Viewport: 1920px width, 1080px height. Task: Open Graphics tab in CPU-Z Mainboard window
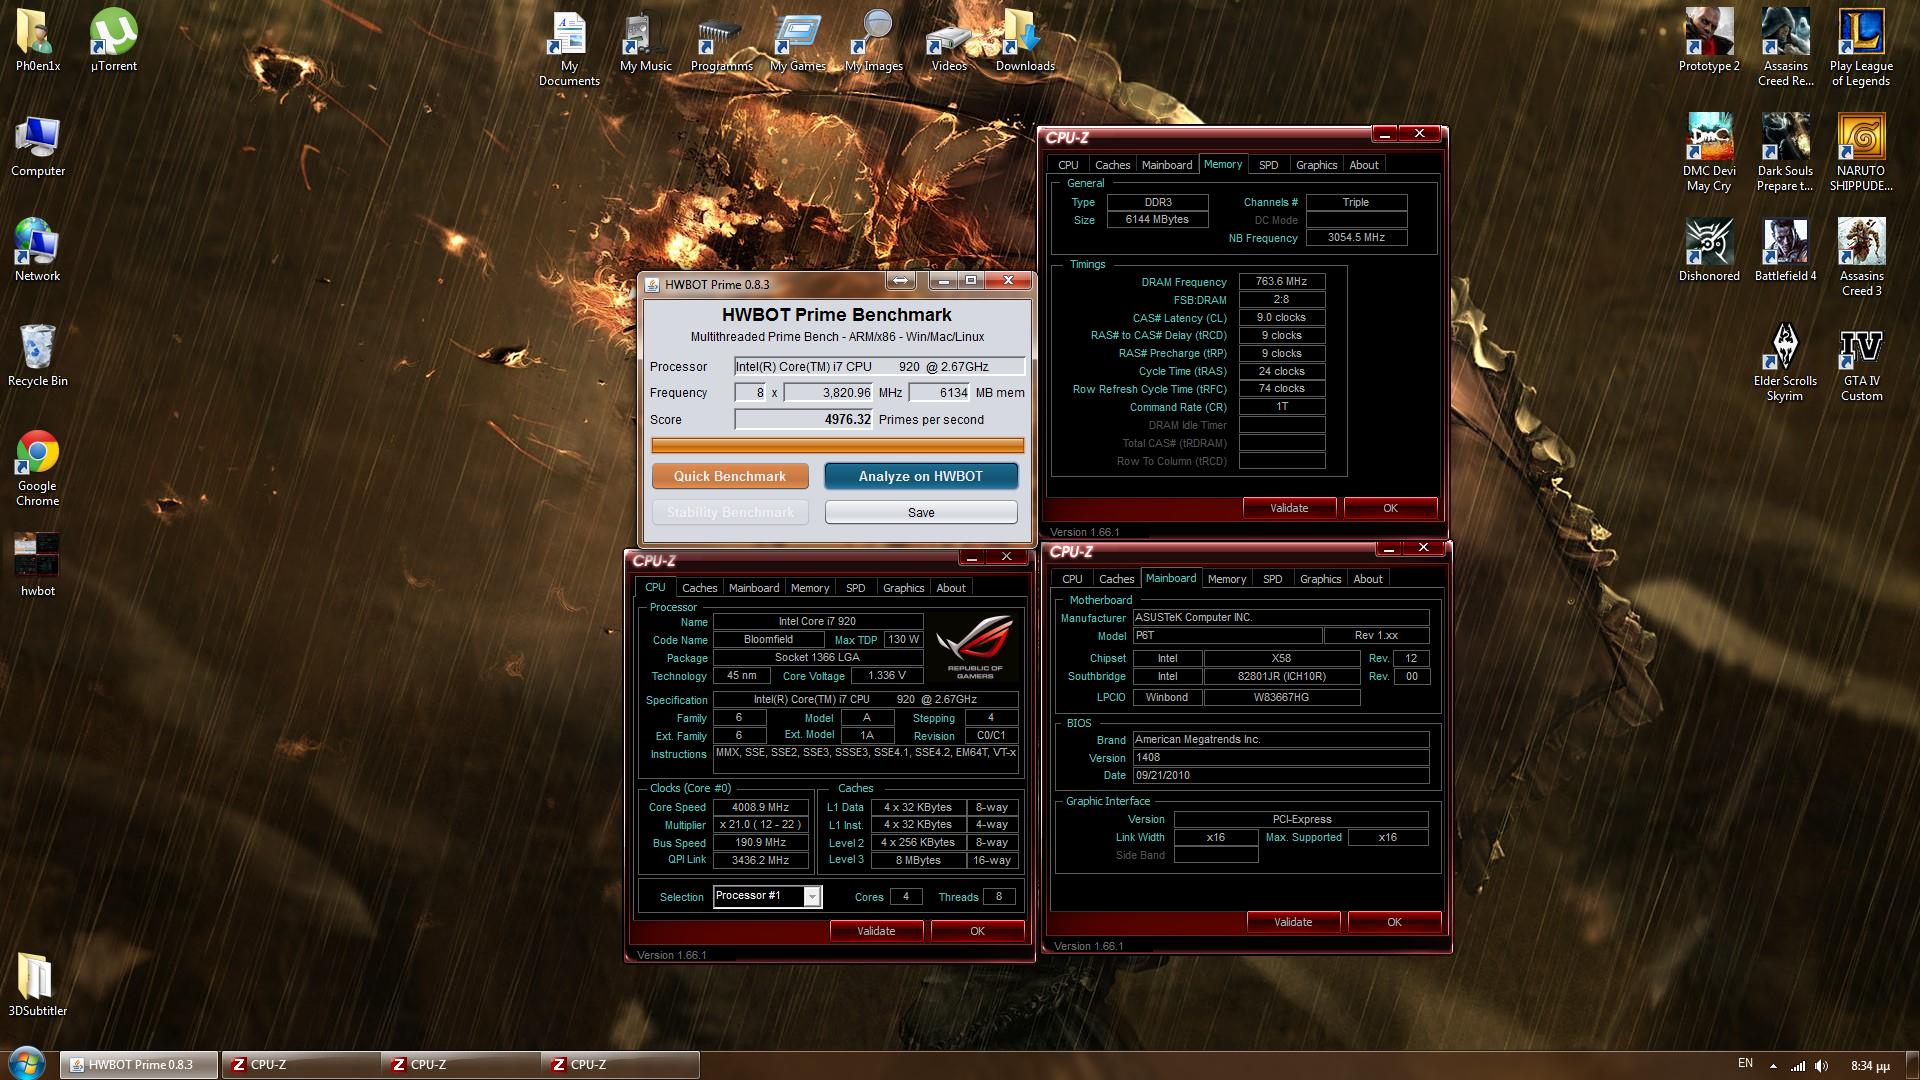1320,579
